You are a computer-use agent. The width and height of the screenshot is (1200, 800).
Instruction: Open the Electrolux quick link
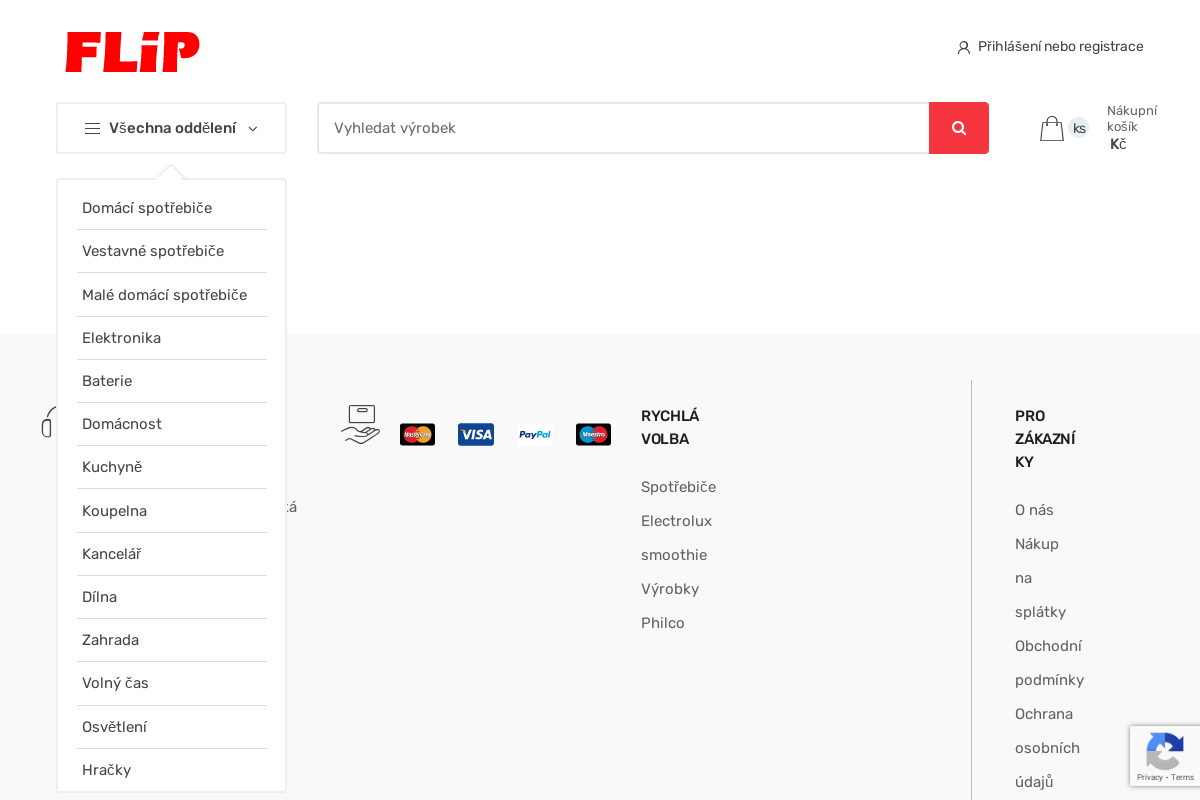tap(676, 521)
